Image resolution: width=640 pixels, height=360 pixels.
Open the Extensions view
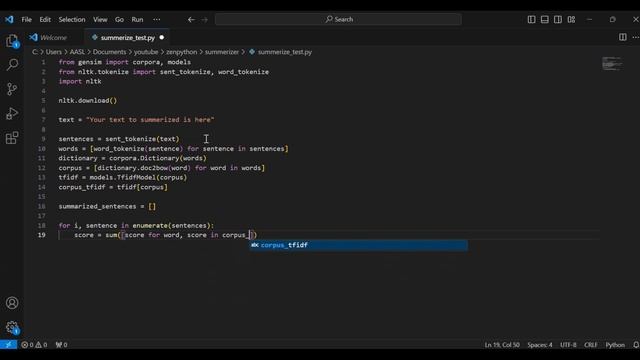tap(12, 138)
